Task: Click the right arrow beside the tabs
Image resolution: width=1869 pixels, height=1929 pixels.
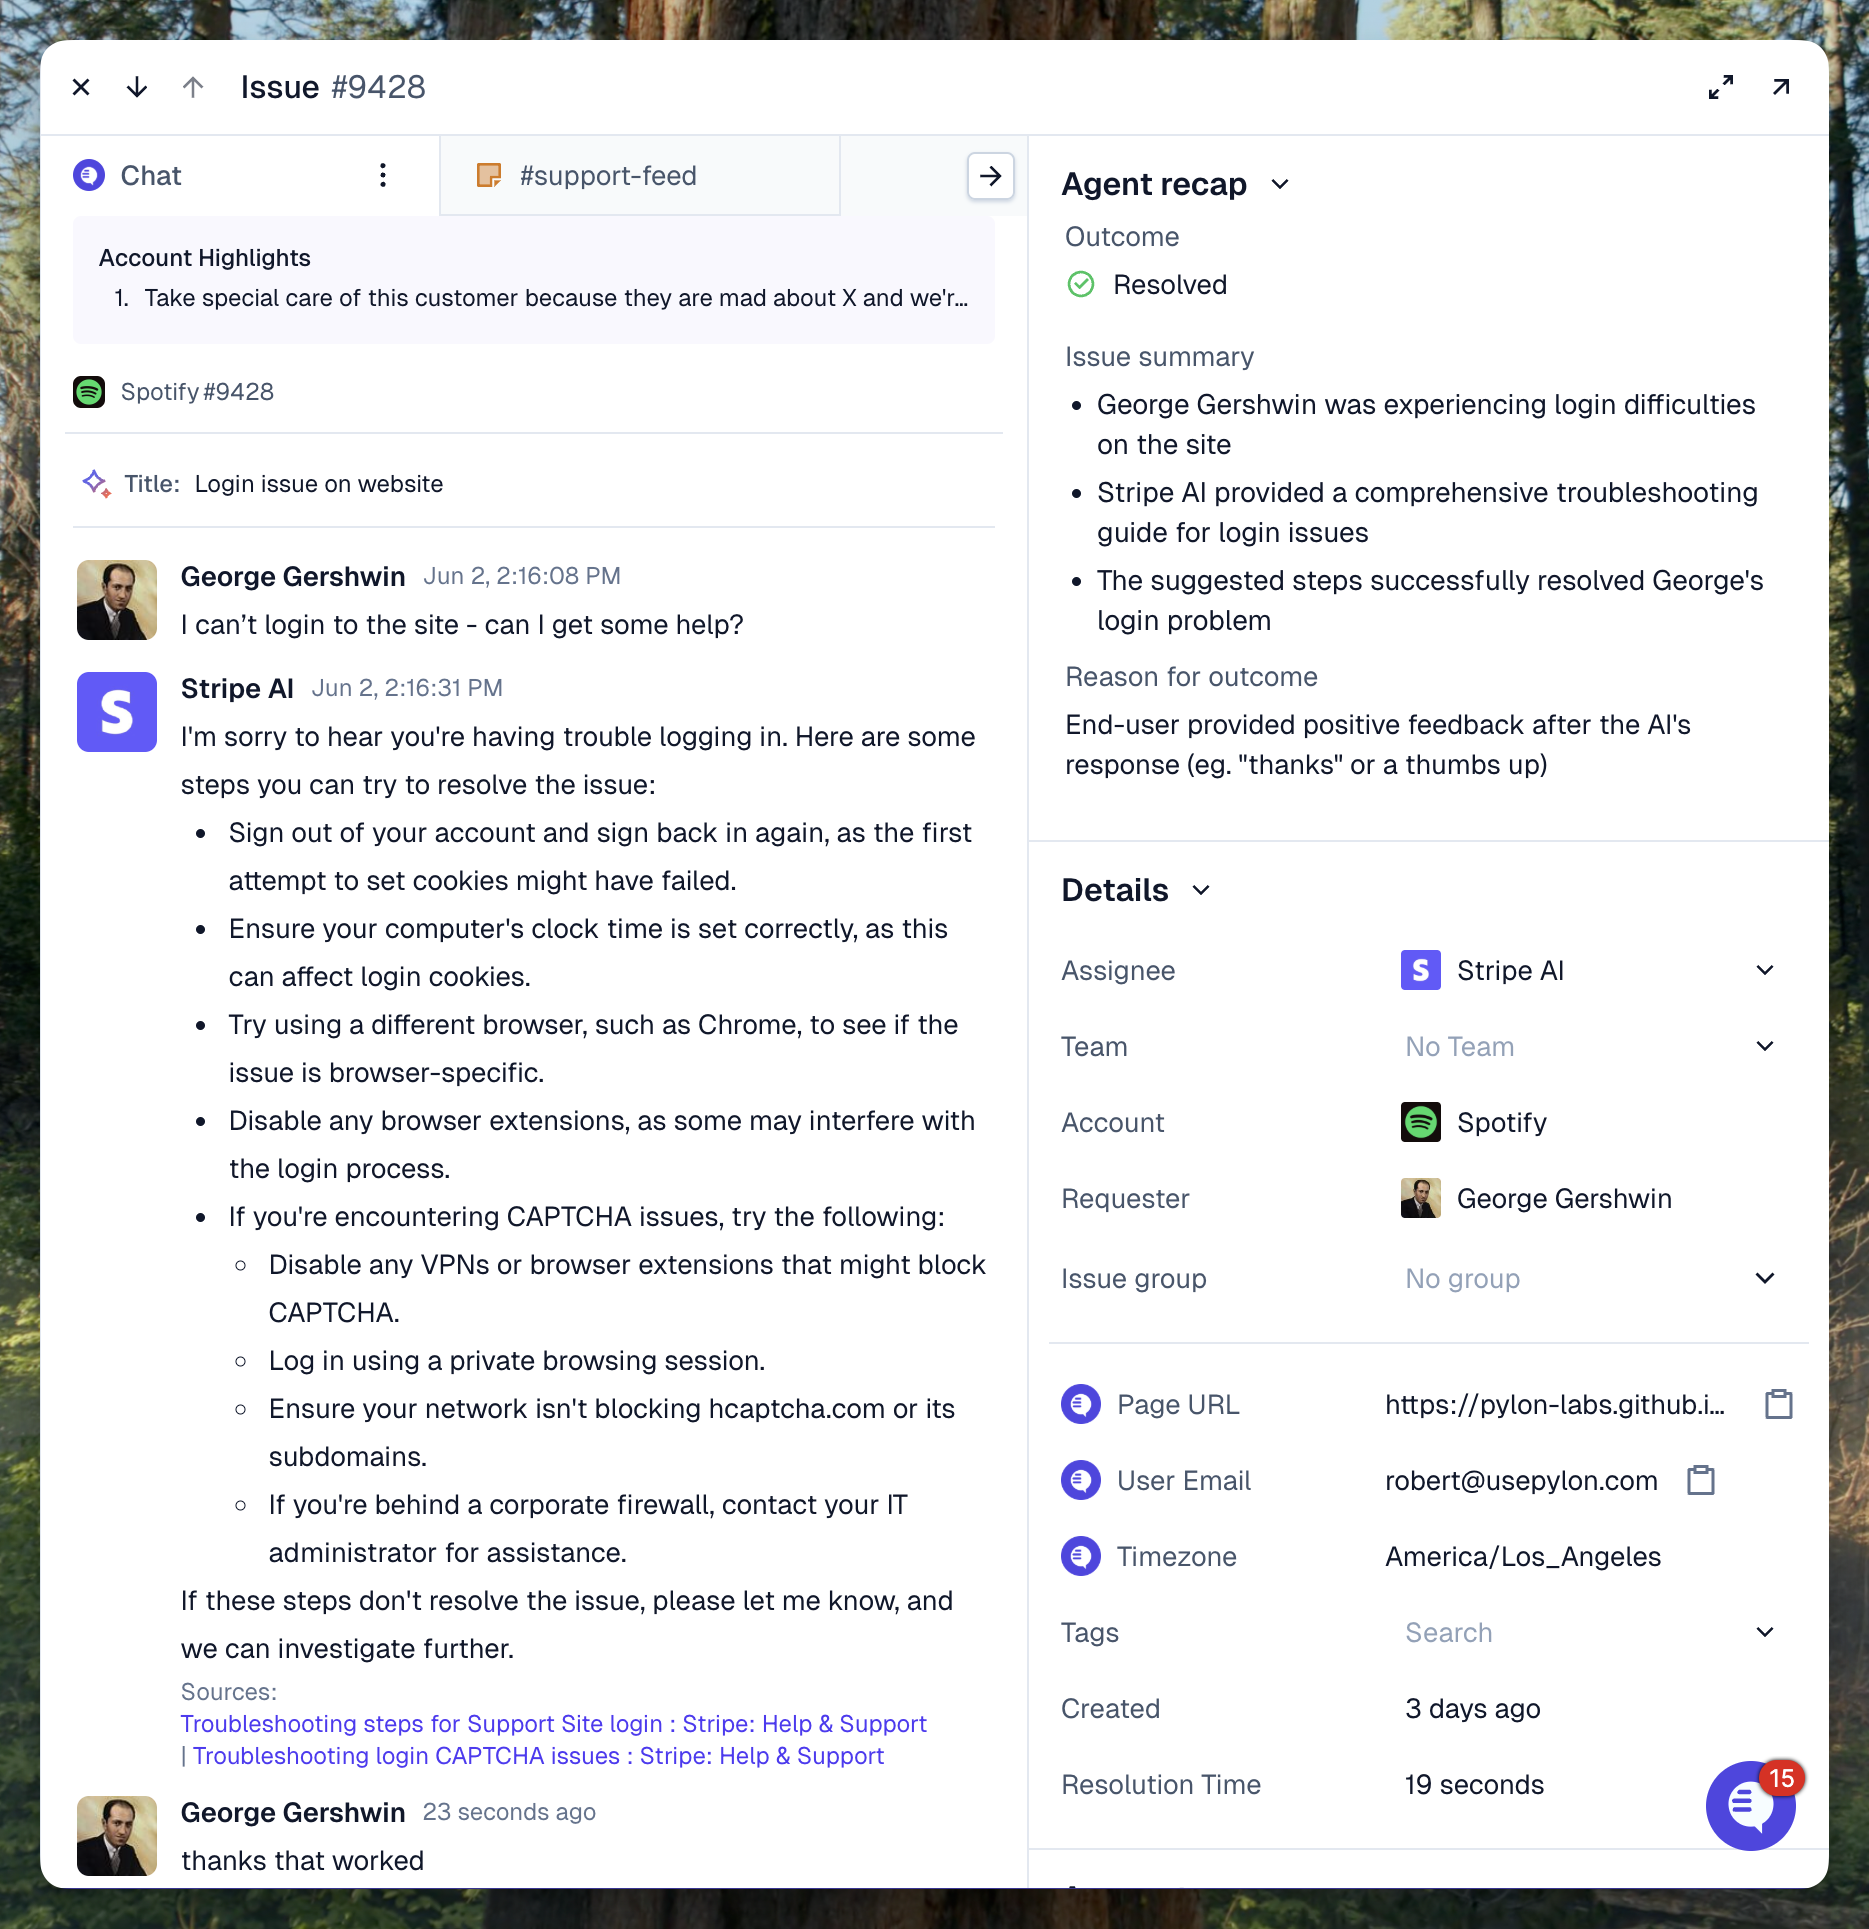Action: (x=990, y=176)
